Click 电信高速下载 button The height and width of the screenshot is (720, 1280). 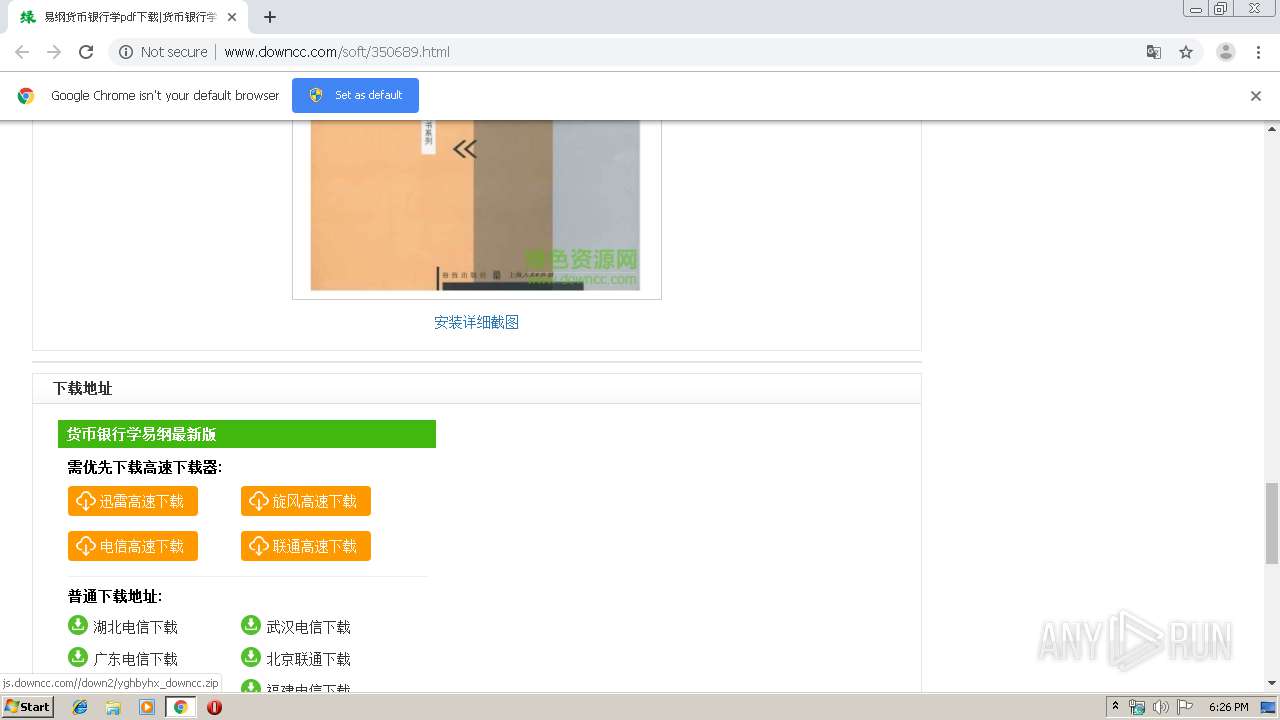pos(133,546)
